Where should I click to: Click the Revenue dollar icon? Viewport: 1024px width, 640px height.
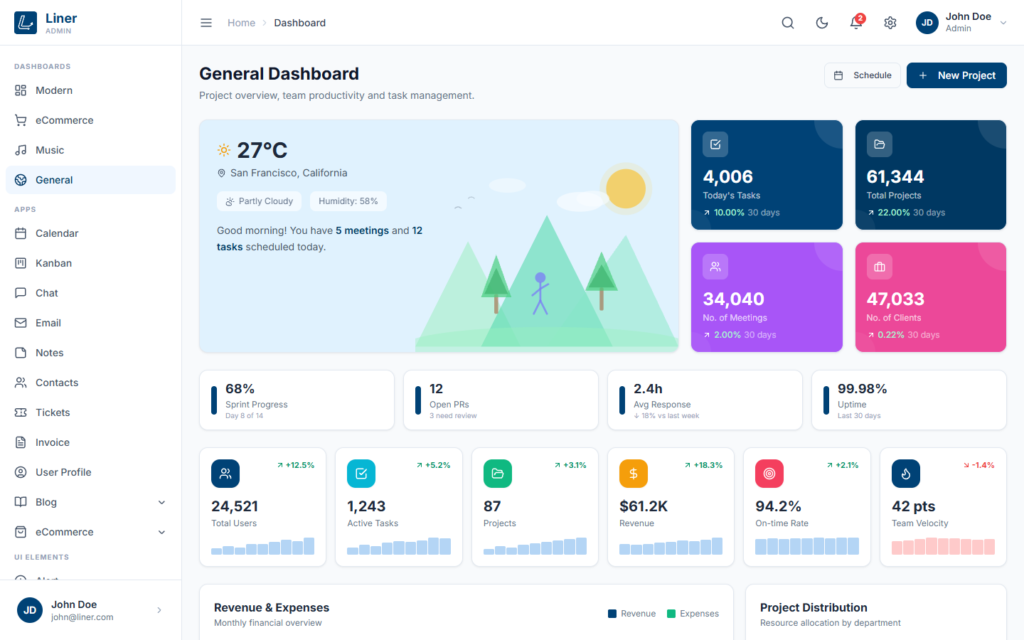point(633,473)
